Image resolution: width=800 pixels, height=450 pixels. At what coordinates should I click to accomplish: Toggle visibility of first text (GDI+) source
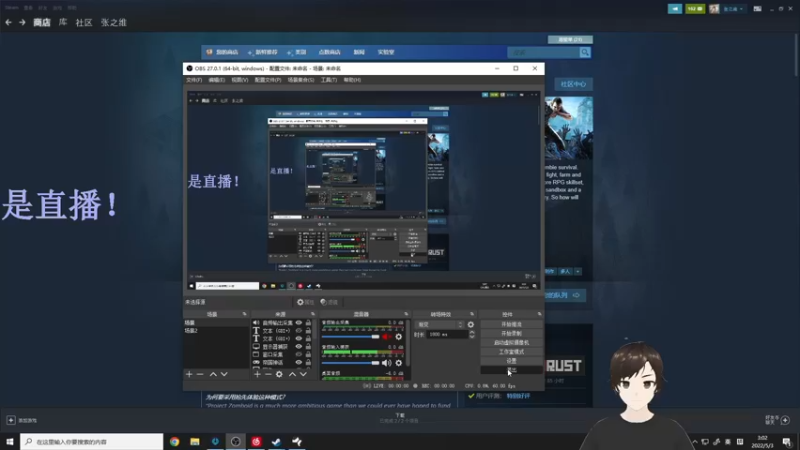(299, 331)
